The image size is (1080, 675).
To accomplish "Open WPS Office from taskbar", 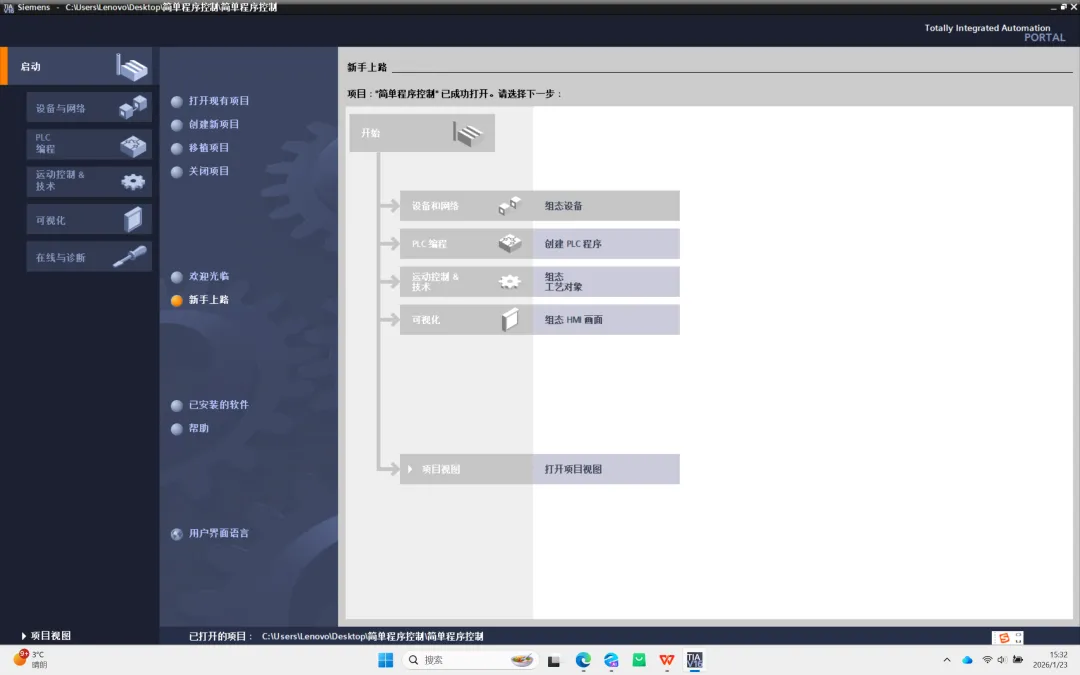I will 666,660.
